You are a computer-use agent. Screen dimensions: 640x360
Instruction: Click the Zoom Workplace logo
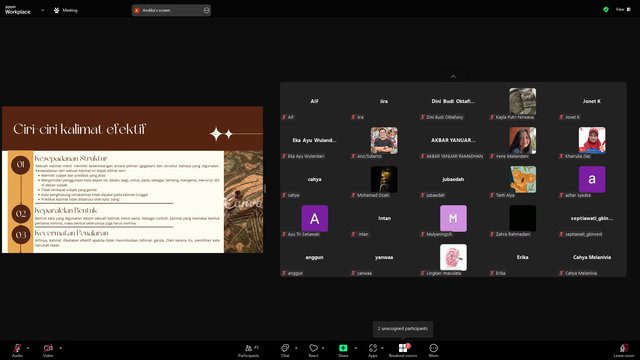pos(18,10)
